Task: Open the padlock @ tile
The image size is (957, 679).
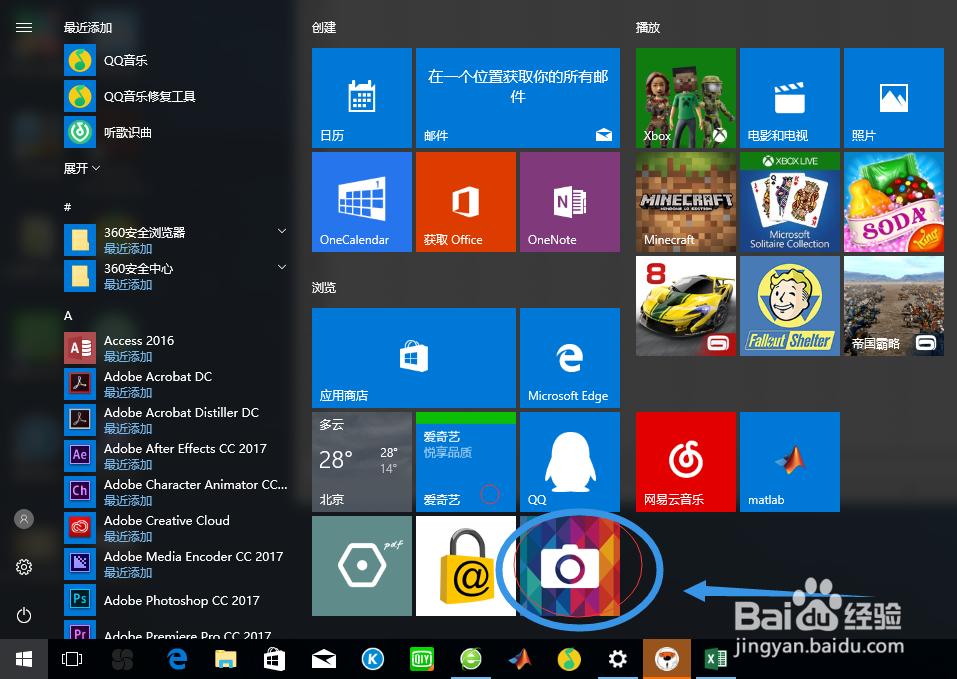Action: pos(466,566)
